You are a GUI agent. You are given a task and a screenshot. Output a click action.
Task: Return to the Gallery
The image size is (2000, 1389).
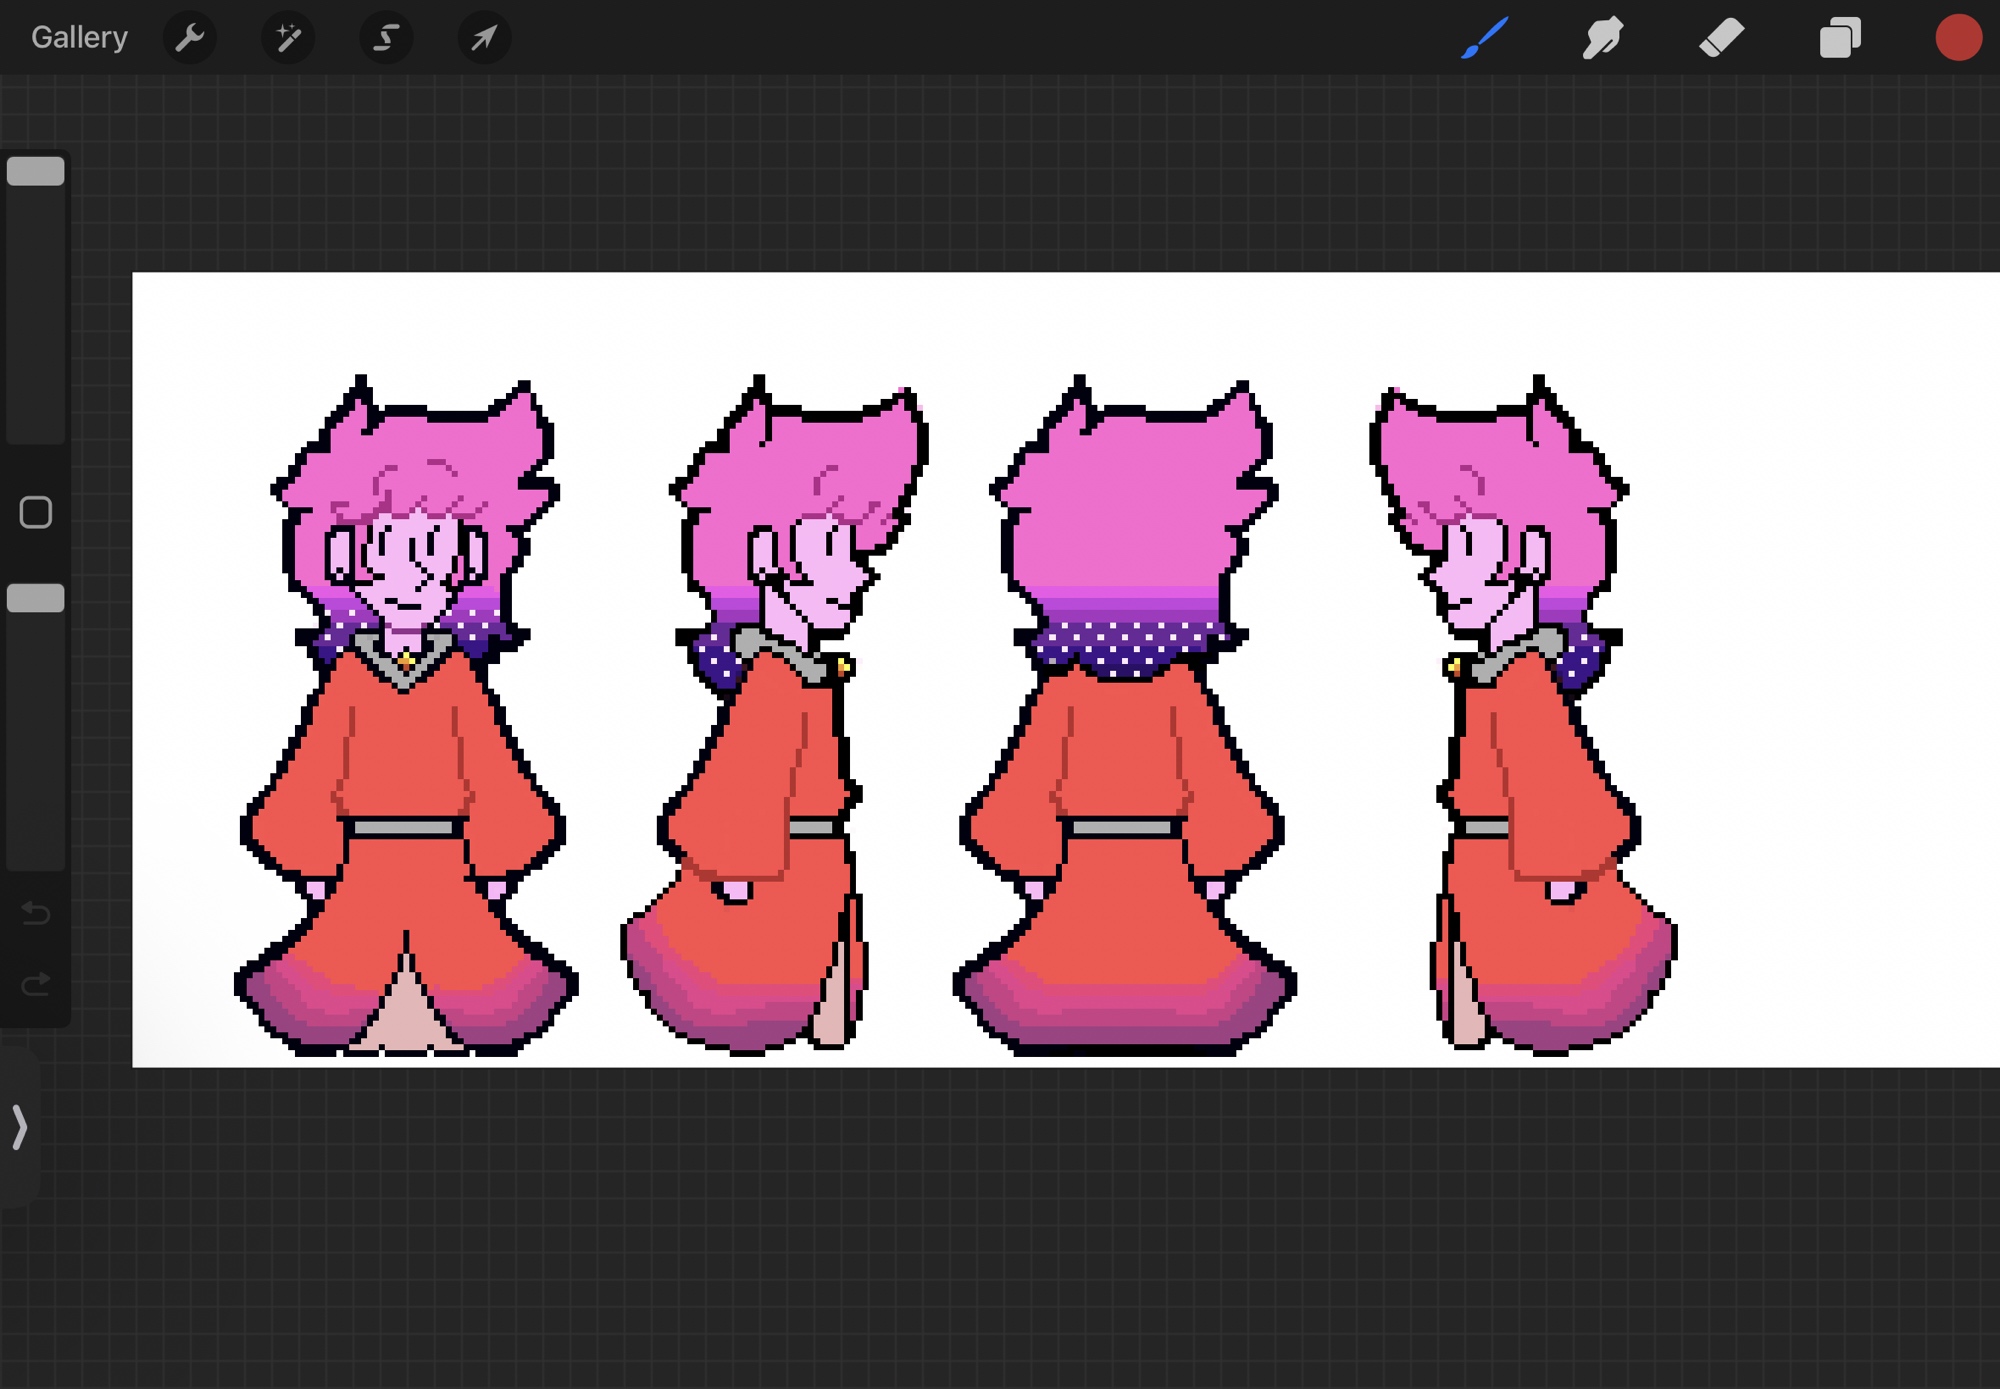click(x=79, y=38)
